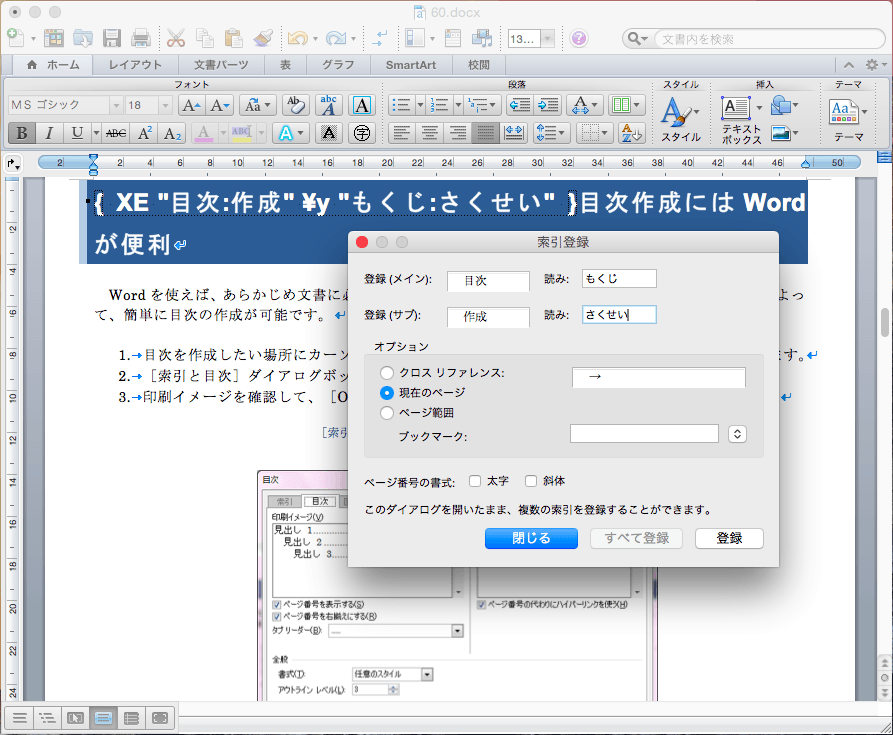
Task: Select クロス リファレンス radio option
Action: point(387,373)
